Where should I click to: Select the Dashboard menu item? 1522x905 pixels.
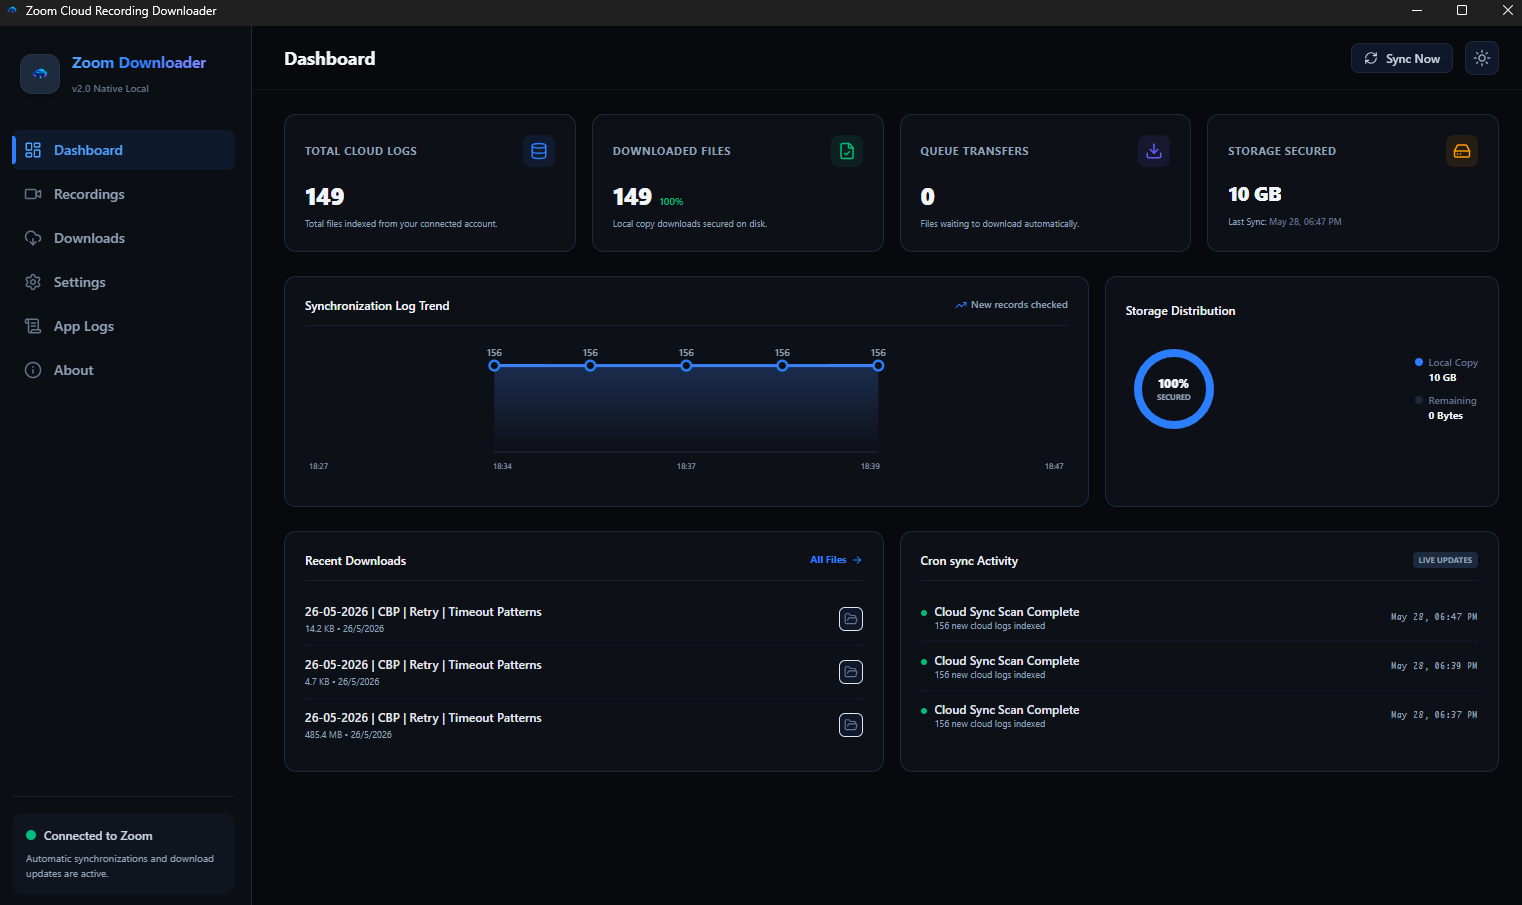[x=124, y=150]
